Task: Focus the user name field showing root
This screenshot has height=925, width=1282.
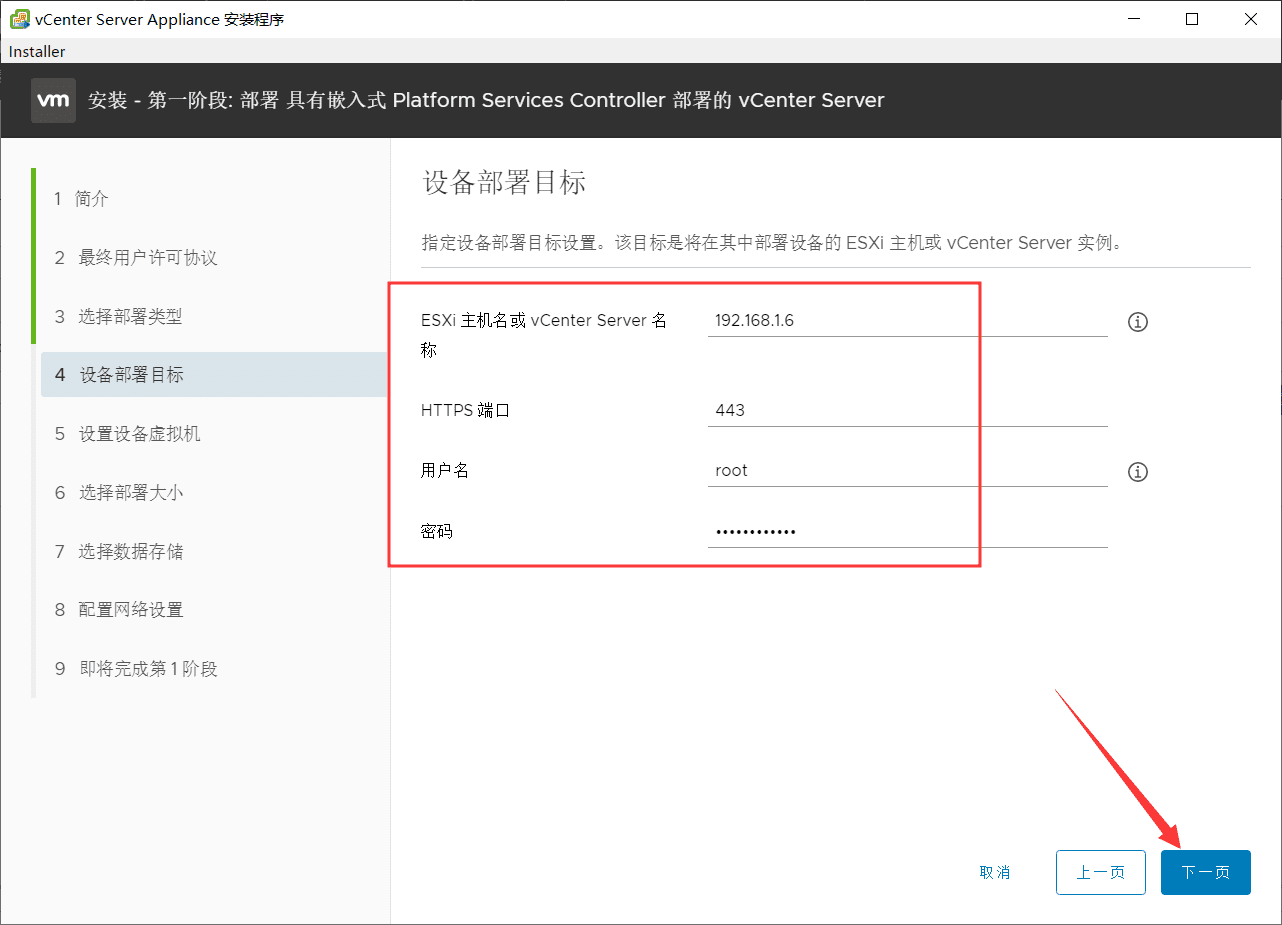Action: click(x=907, y=470)
